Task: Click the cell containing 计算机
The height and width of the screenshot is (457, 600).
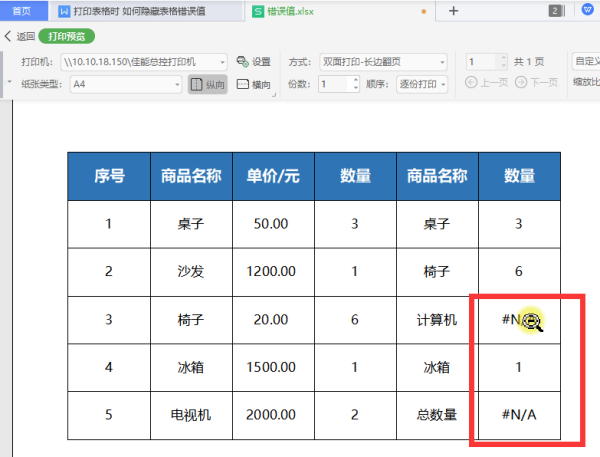Action: point(437,320)
